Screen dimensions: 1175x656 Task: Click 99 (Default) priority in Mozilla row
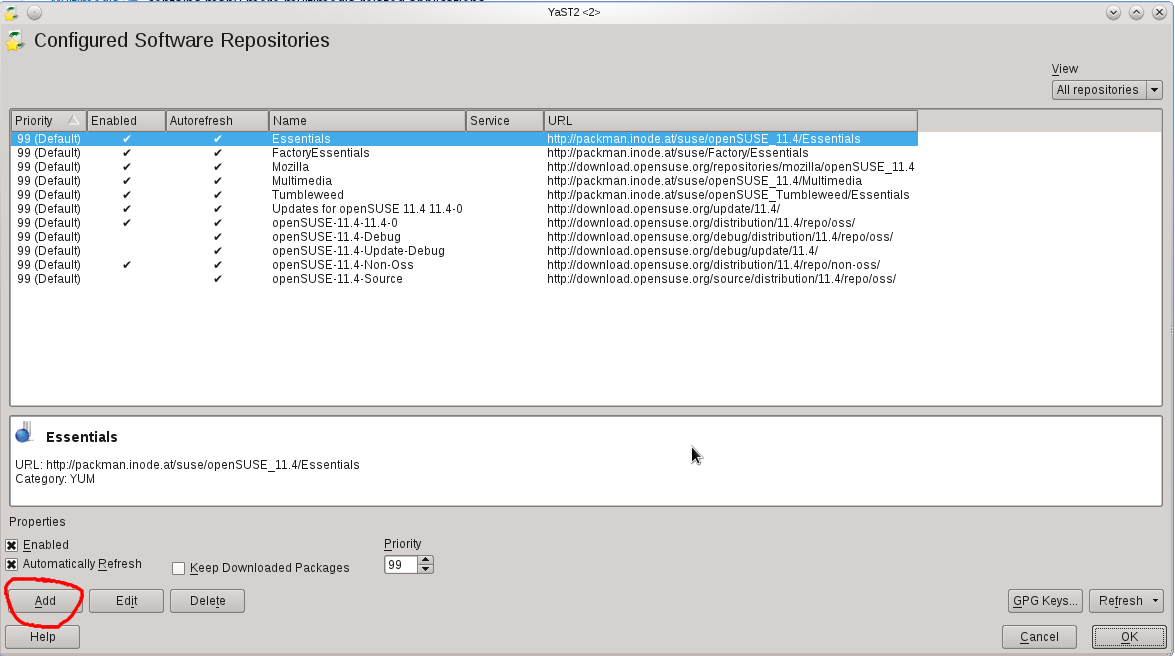tap(49, 166)
